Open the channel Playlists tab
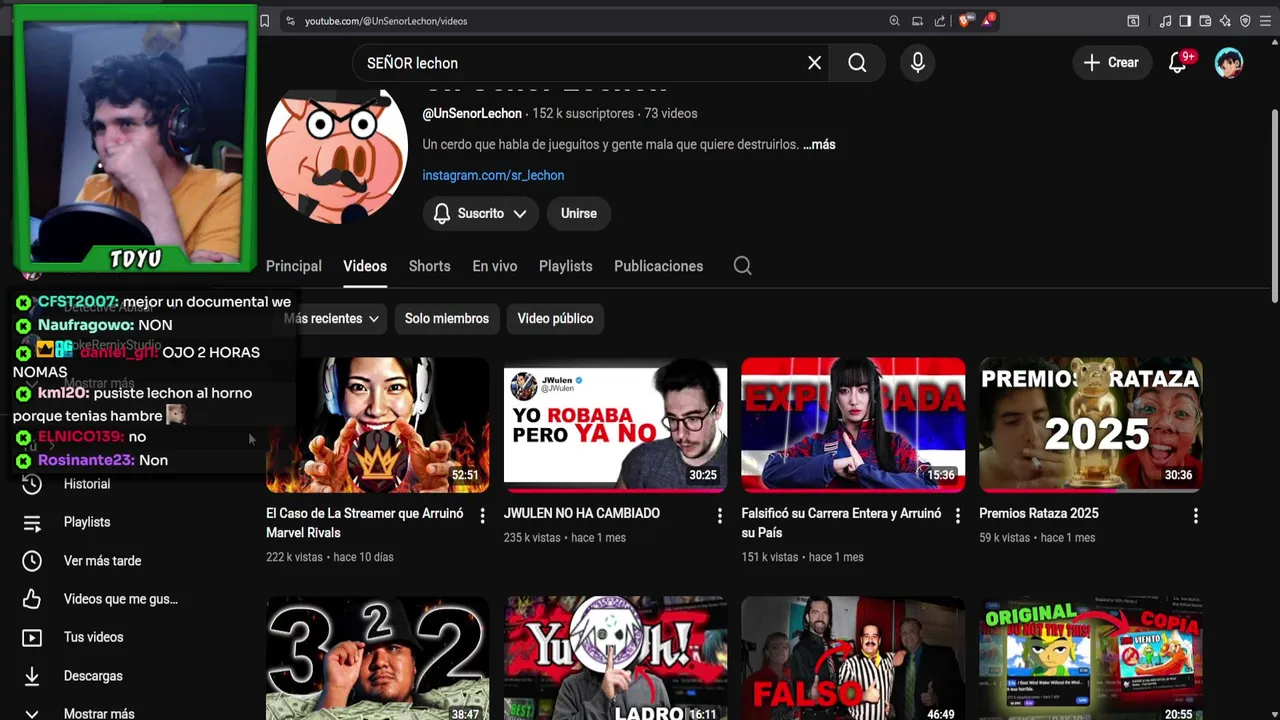The height and width of the screenshot is (720, 1280). [566, 266]
